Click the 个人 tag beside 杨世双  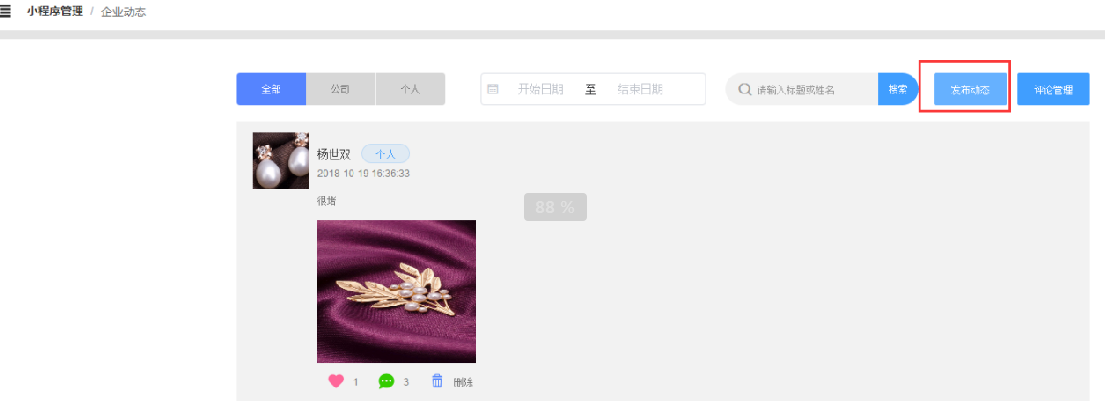pyautogui.click(x=385, y=154)
